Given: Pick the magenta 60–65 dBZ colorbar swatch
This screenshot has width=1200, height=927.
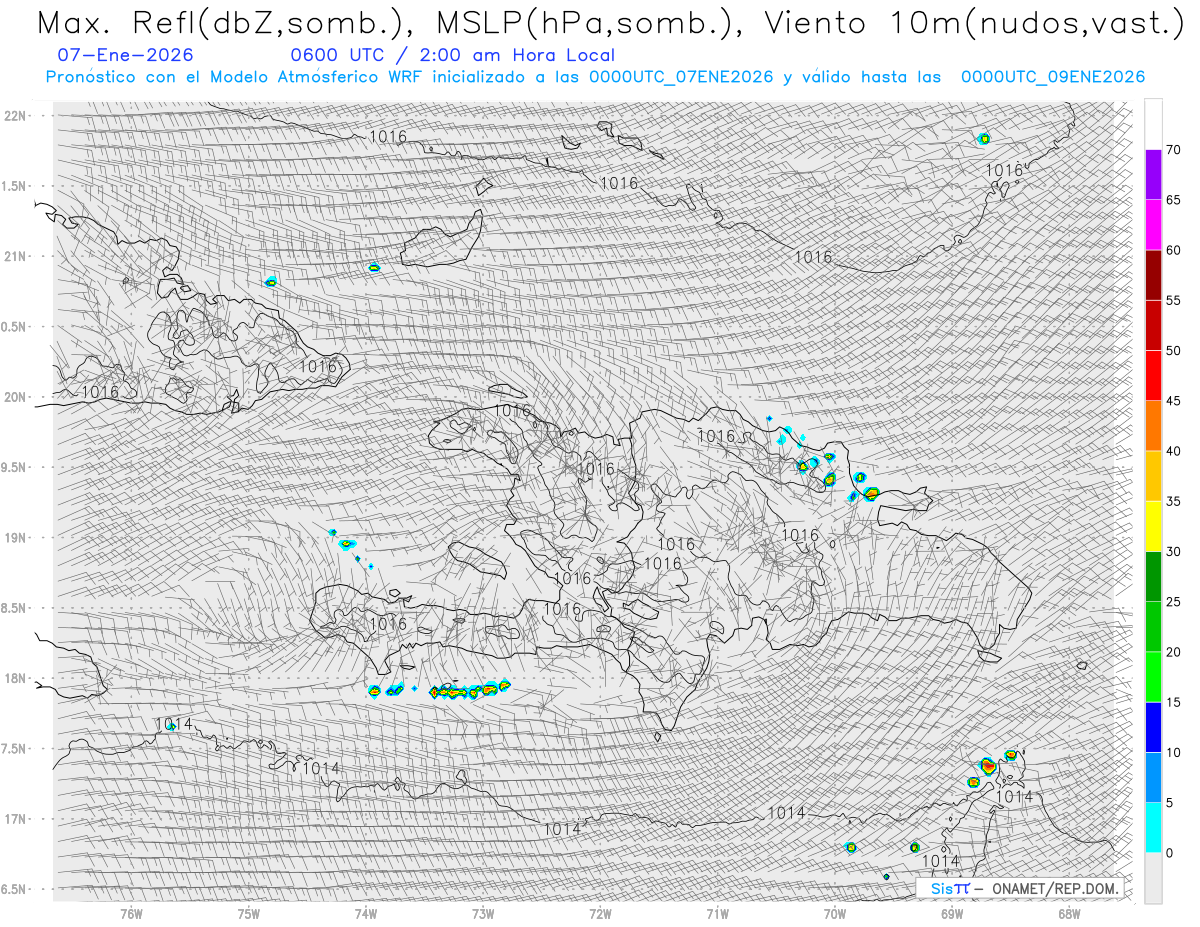Looking at the screenshot, I should [x=1153, y=224].
